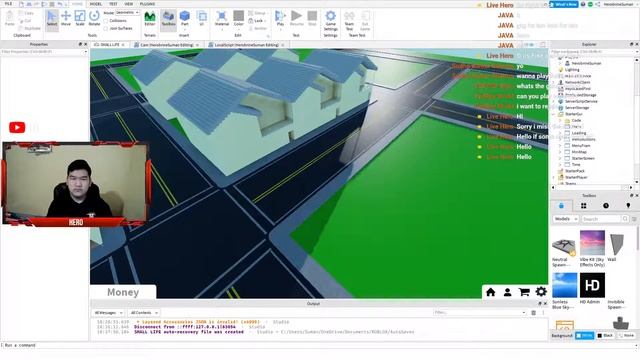640x360 pixels.
Task: Set Toolbox background to White
Action: tap(584, 336)
